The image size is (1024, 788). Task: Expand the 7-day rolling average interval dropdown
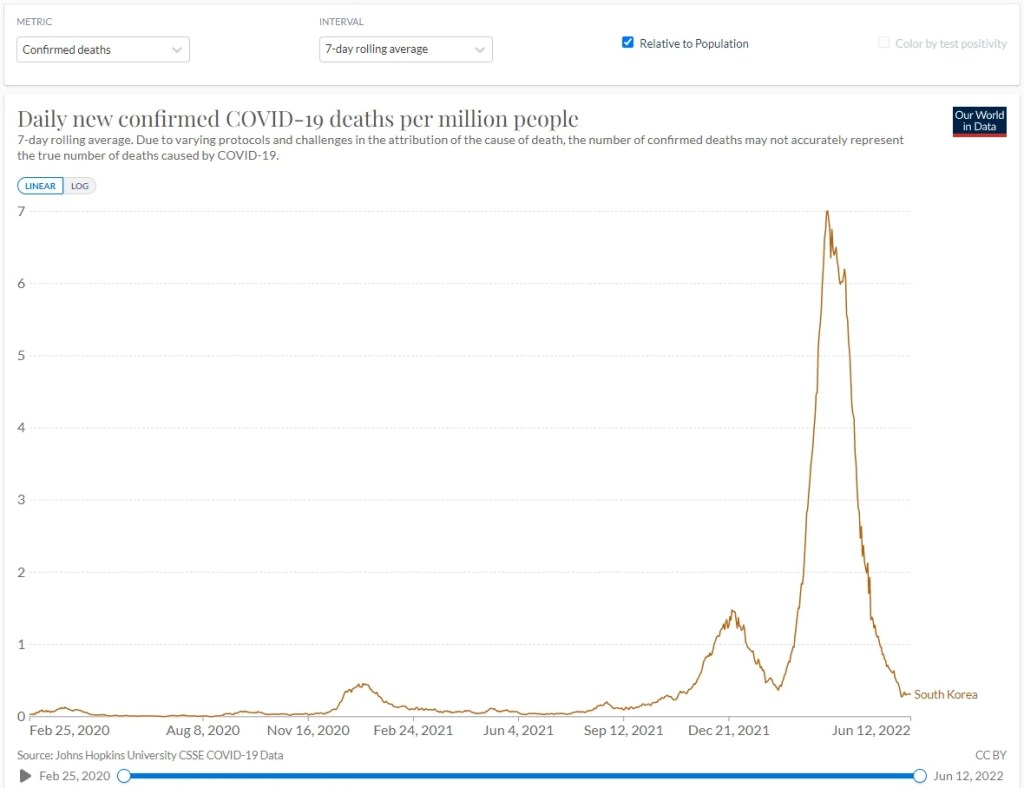406,50
